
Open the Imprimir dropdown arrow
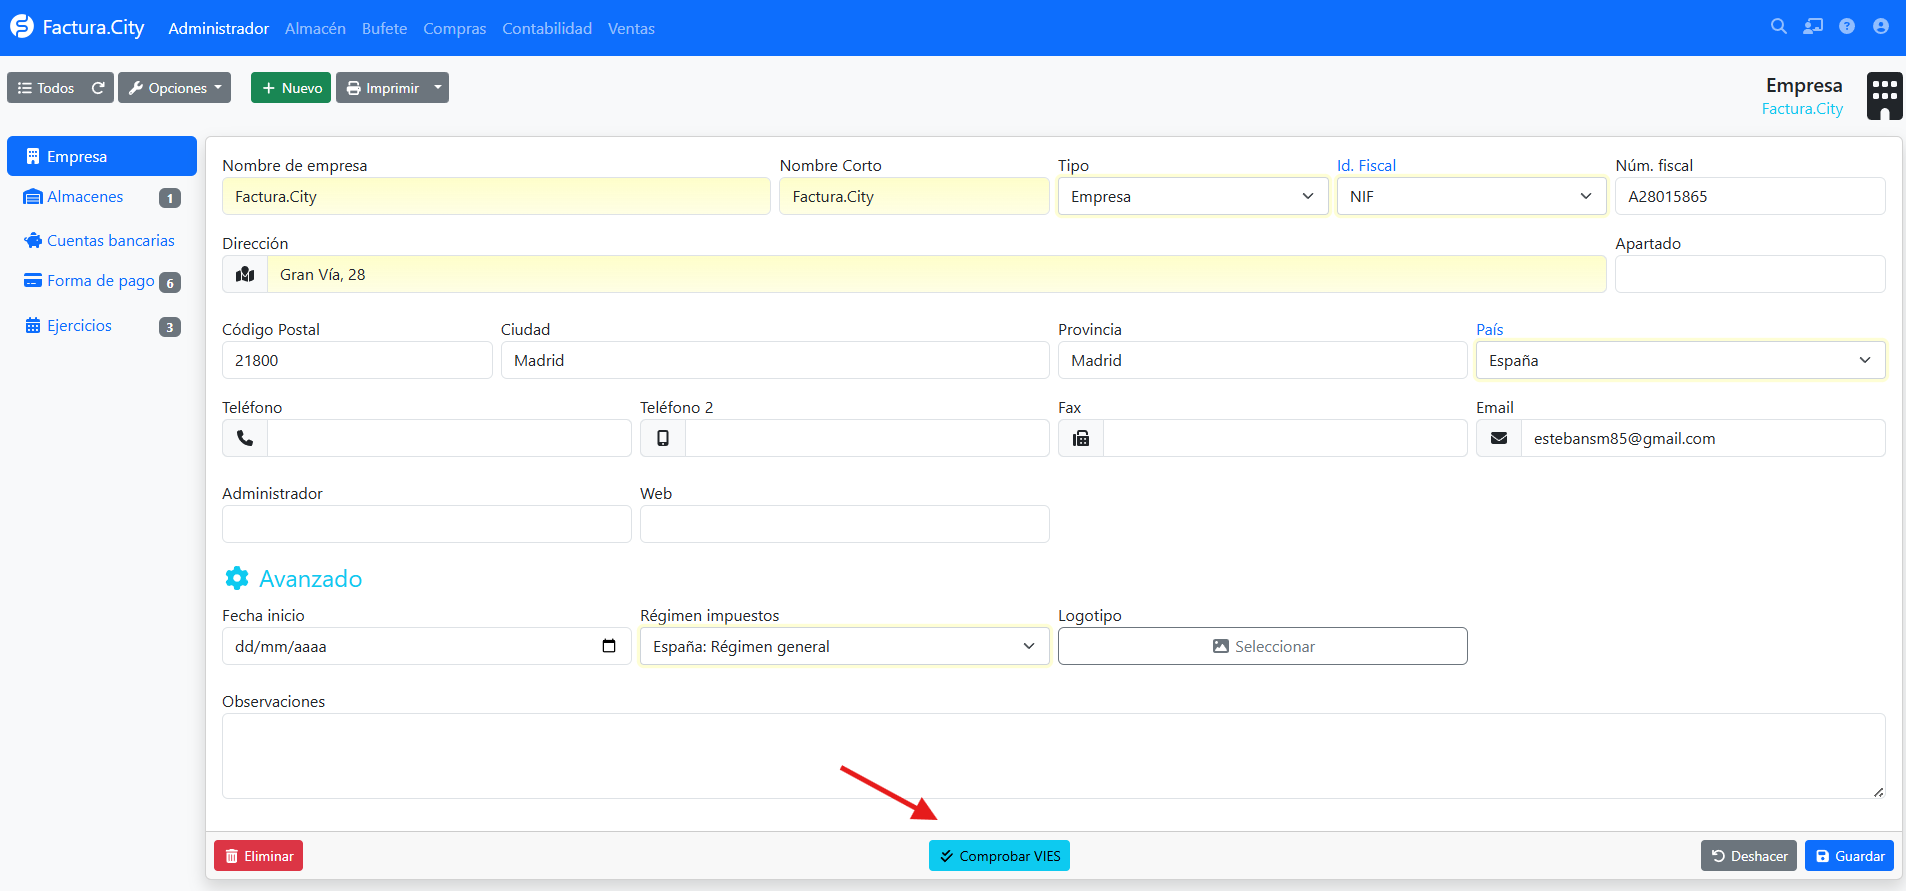[x=438, y=88]
